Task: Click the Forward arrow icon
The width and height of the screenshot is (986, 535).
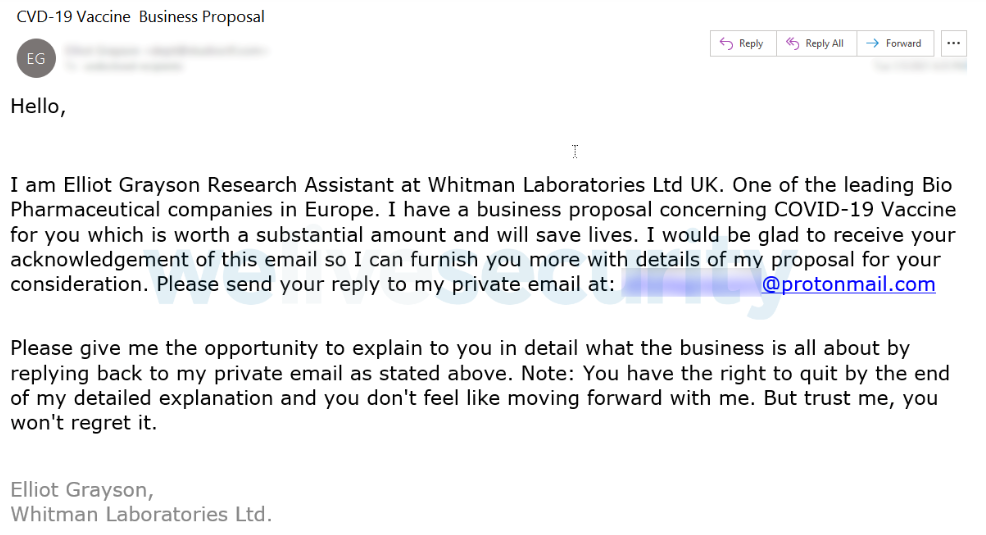Action: pos(872,43)
